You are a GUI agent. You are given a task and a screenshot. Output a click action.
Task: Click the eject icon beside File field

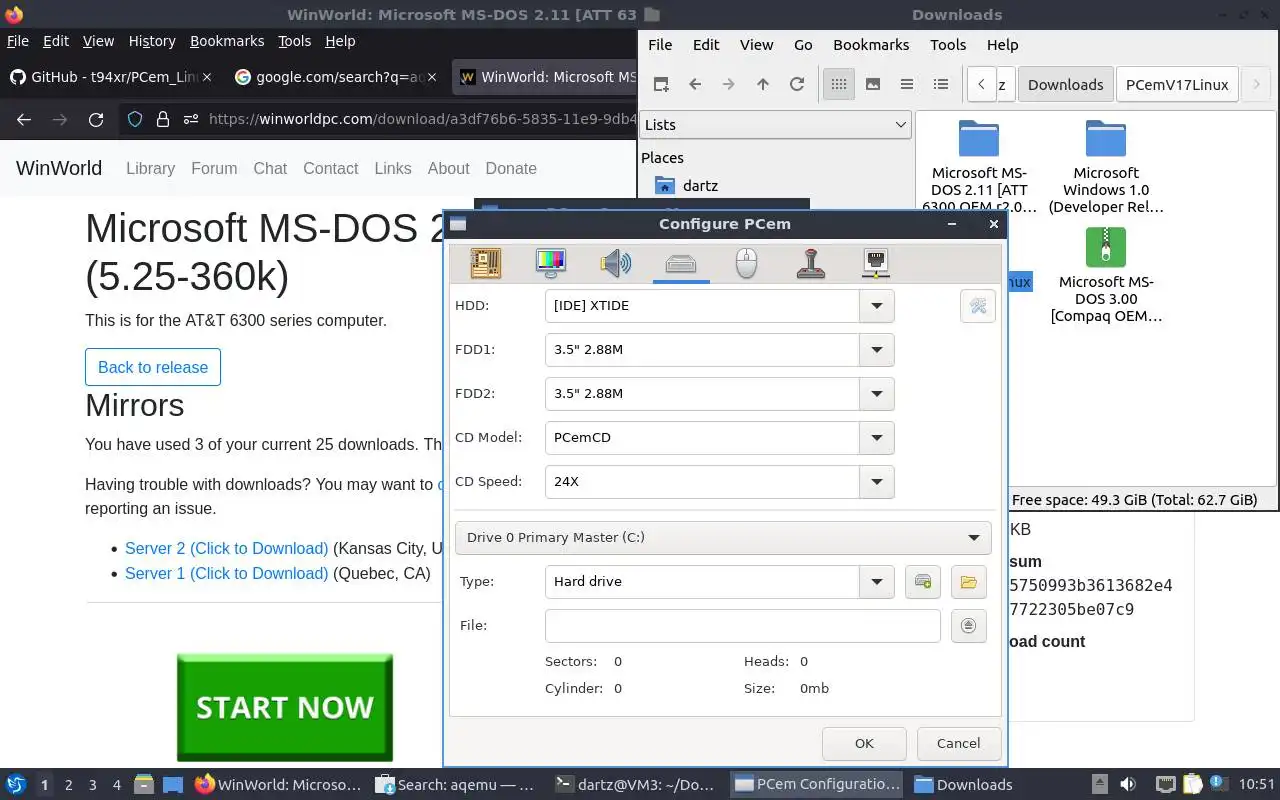[968, 626]
